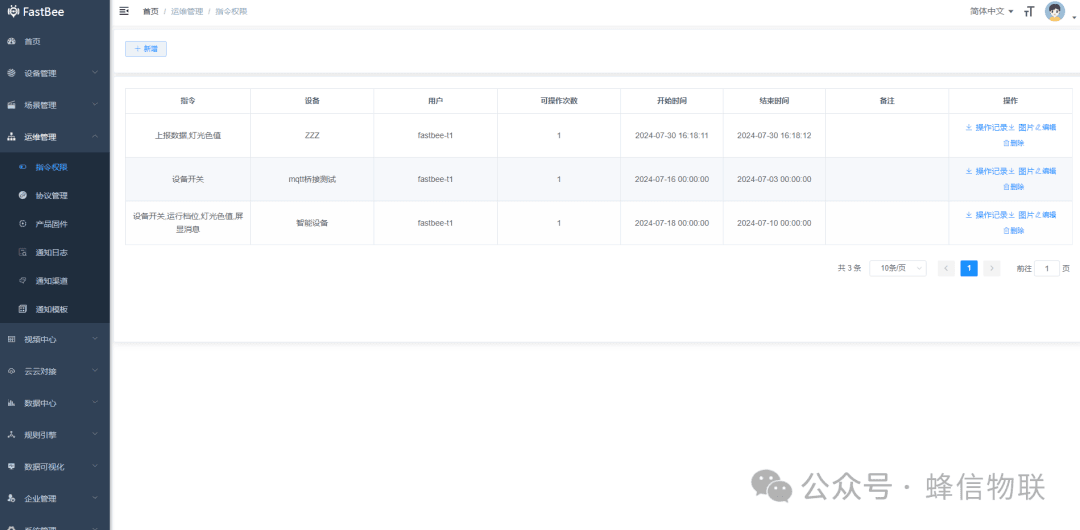This screenshot has height=530, width=1080.
Task: Expand 数据可视化 using its chevron arrow
Action: coord(95,467)
